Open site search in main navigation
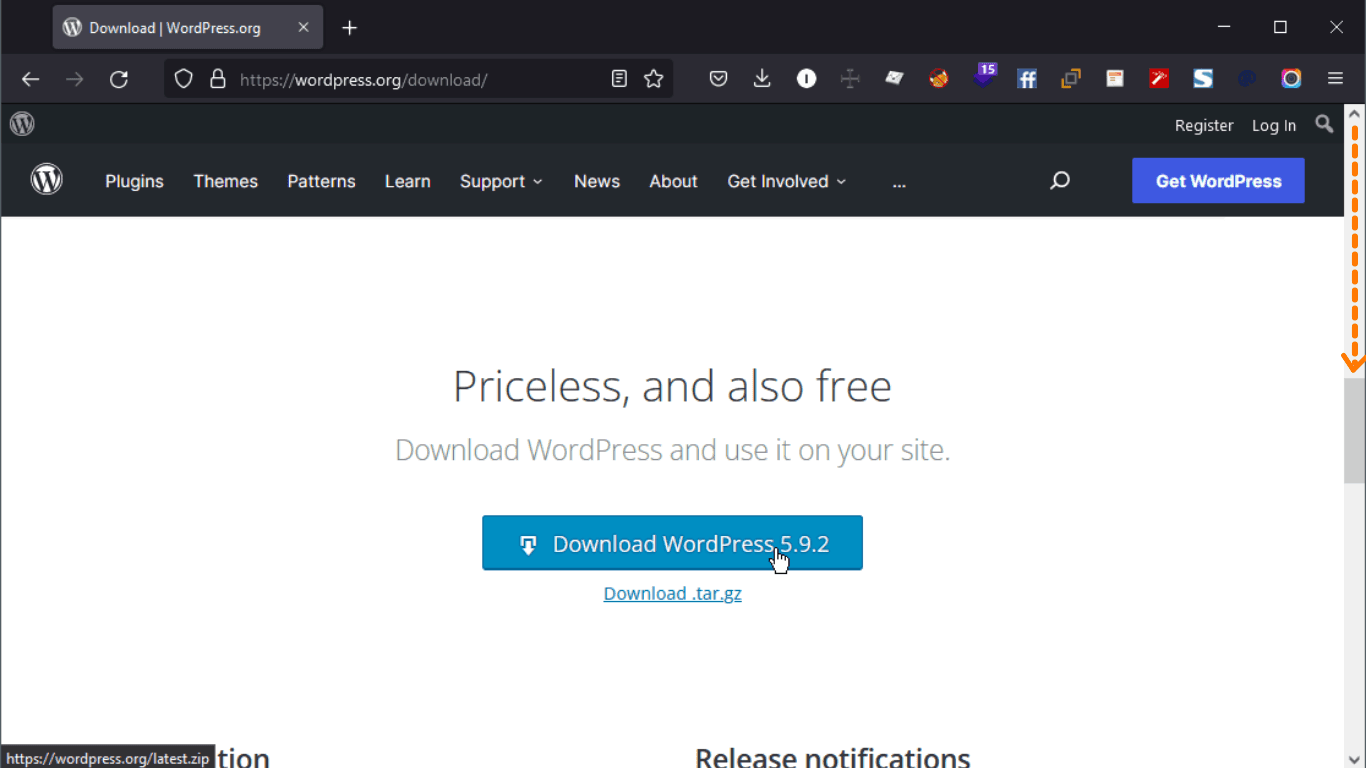Screen dimensions: 1366x768 coord(1060,181)
